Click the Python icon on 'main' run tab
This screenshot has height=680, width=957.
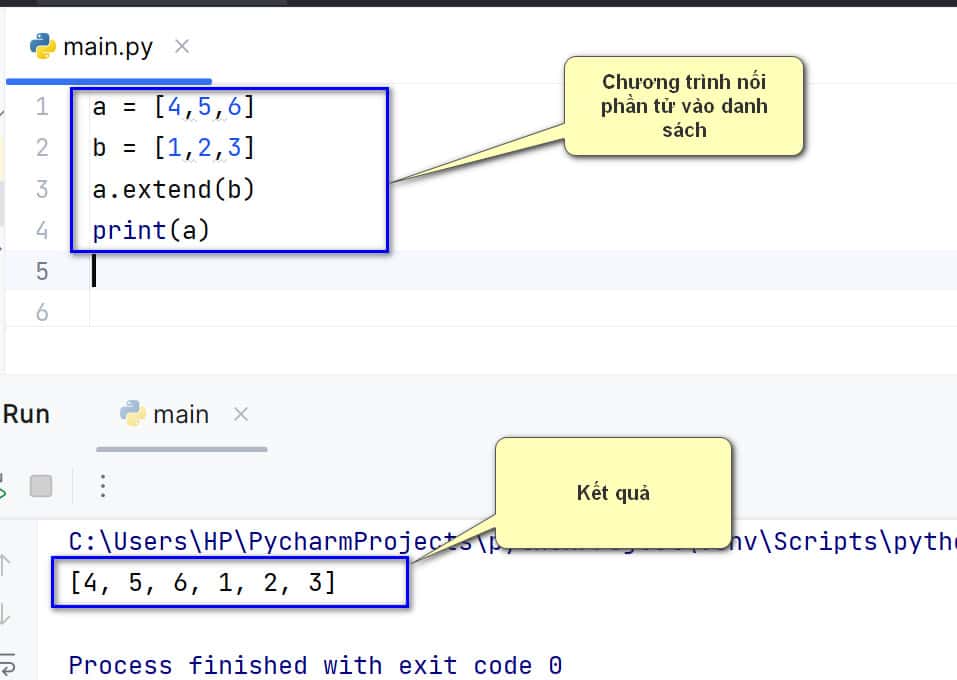pos(132,414)
